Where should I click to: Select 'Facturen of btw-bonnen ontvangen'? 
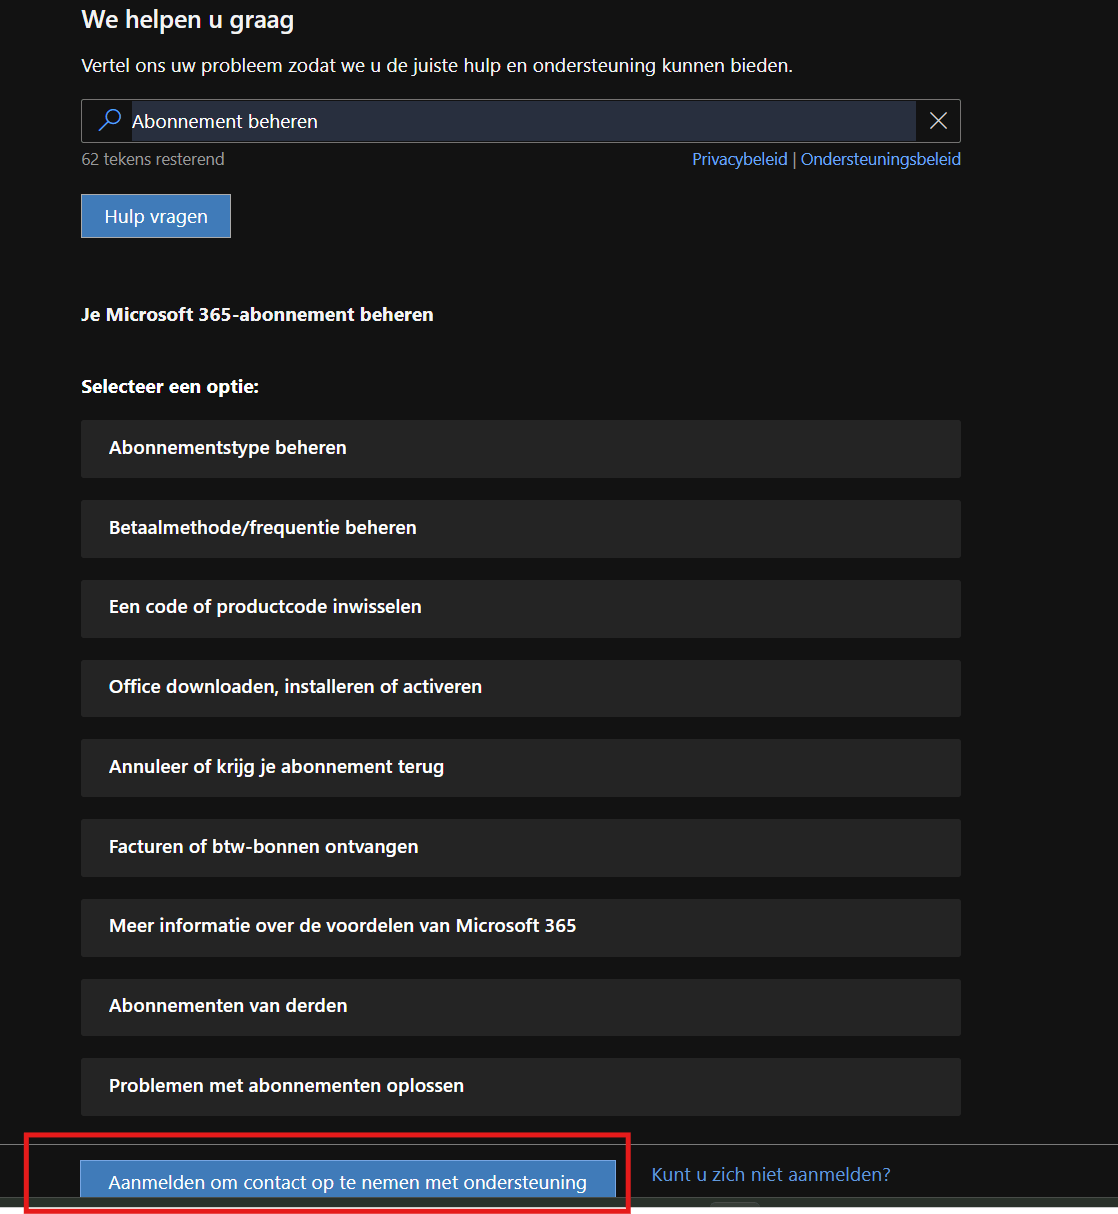521,847
